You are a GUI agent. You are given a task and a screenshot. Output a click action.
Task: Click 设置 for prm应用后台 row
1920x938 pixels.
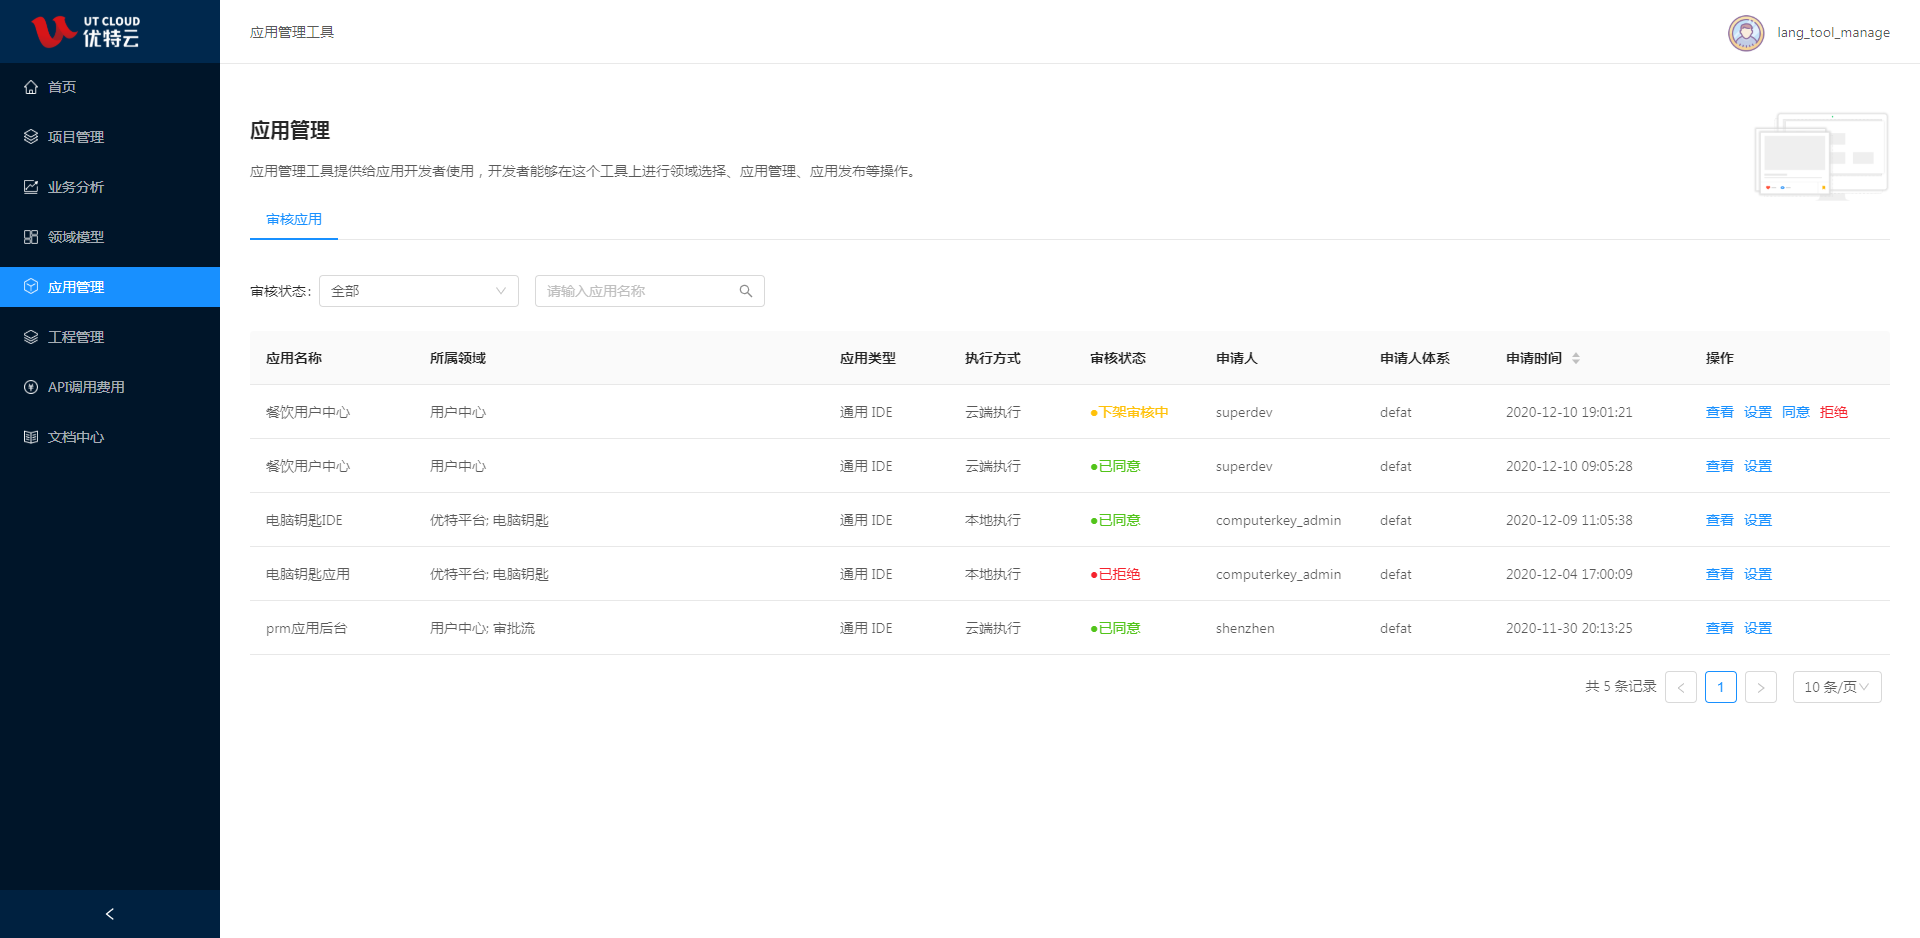(x=1758, y=628)
